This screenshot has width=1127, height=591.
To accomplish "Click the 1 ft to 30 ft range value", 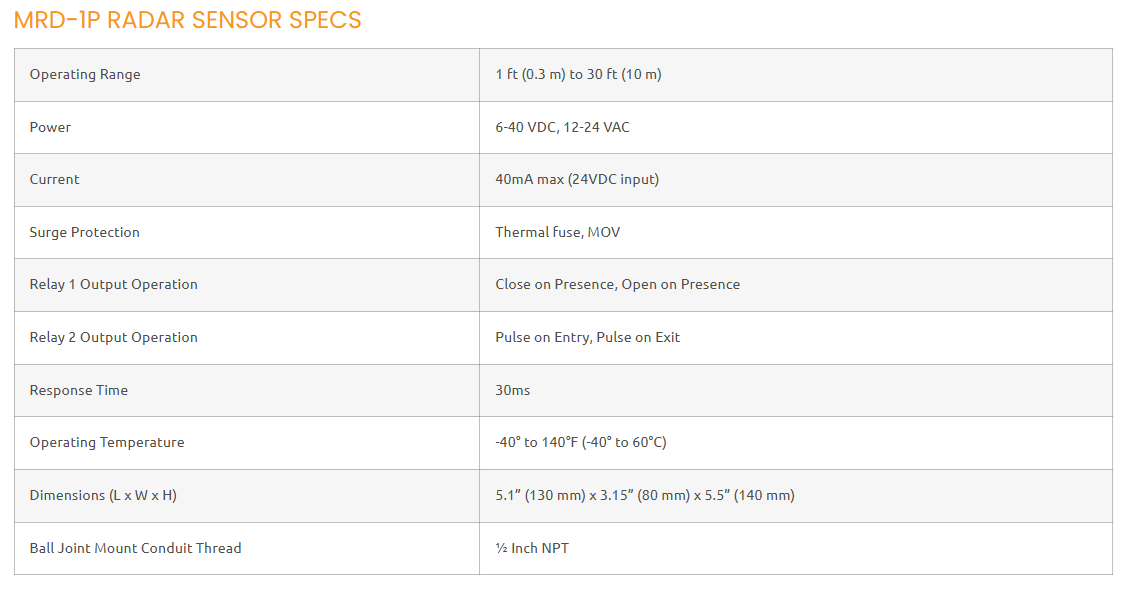I will tap(578, 75).
